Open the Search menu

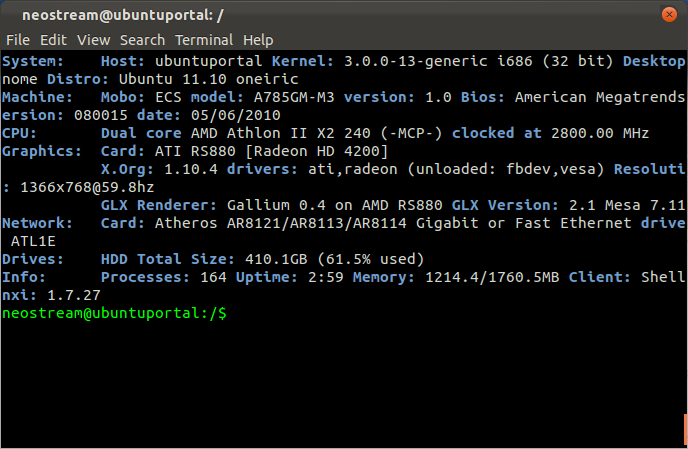click(143, 40)
